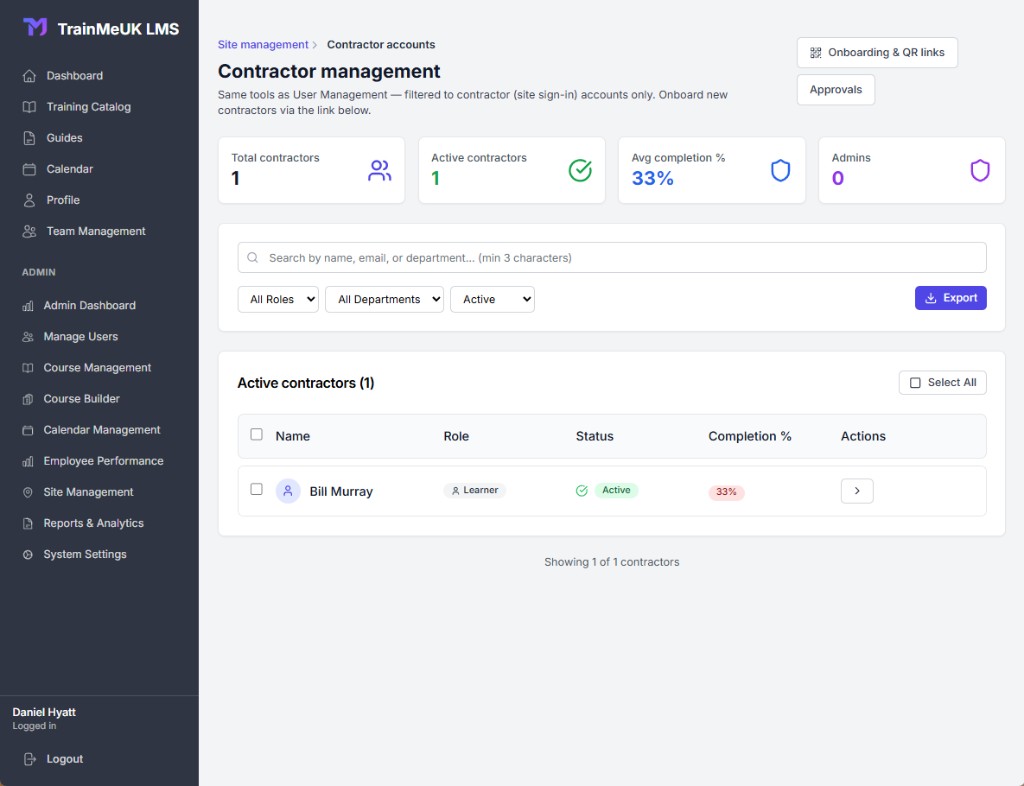Click the 'Contractor accounts' breadcrumb text
Screen dimensions: 1024x786
tap(381, 44)
